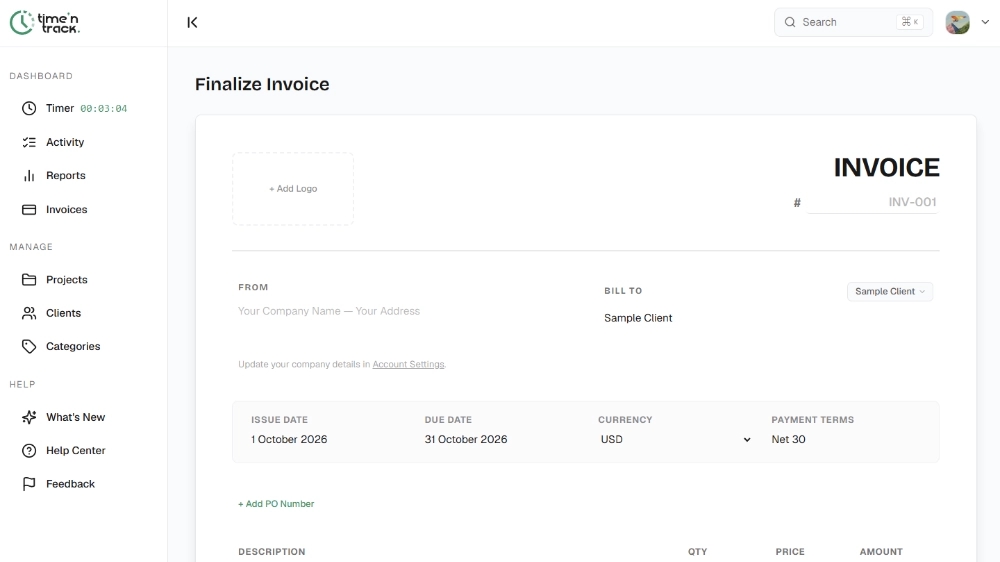Click the Projects folder icon
Screen dimensions: 1000x562
click(x=29, y=279)
